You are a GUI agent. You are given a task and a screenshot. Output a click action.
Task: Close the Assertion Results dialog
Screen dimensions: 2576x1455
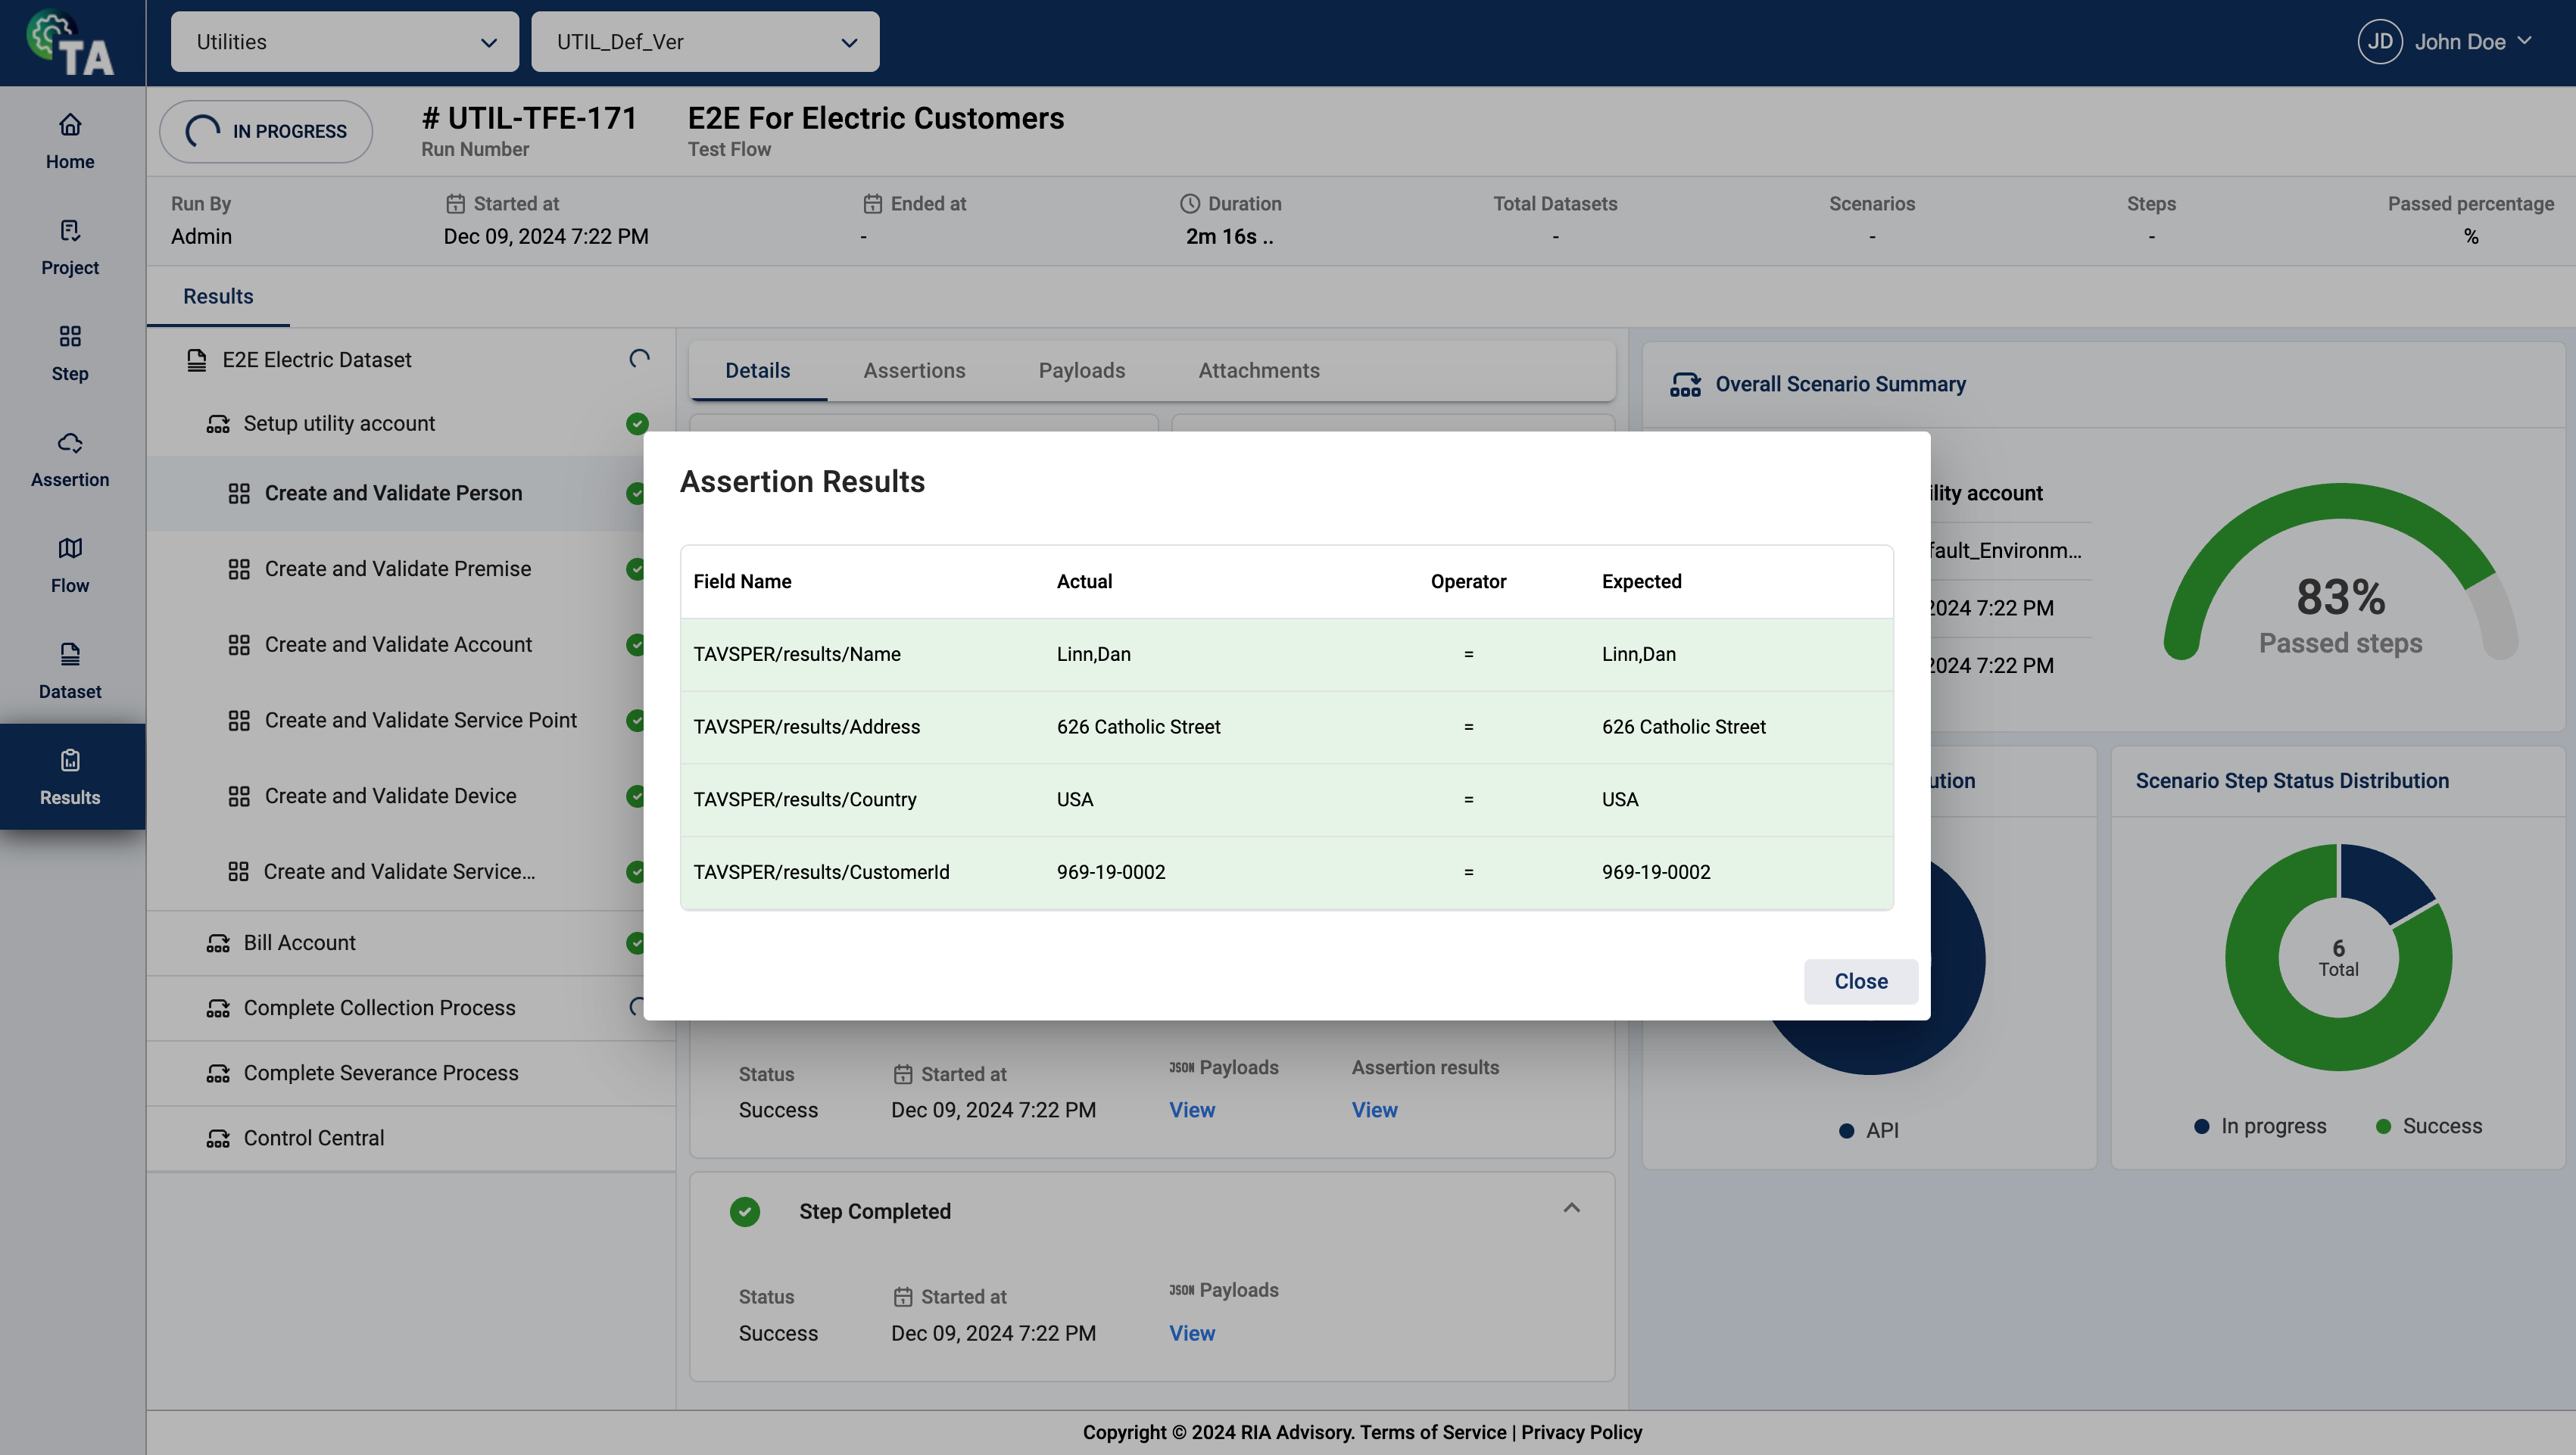[x=1860, y=982]
